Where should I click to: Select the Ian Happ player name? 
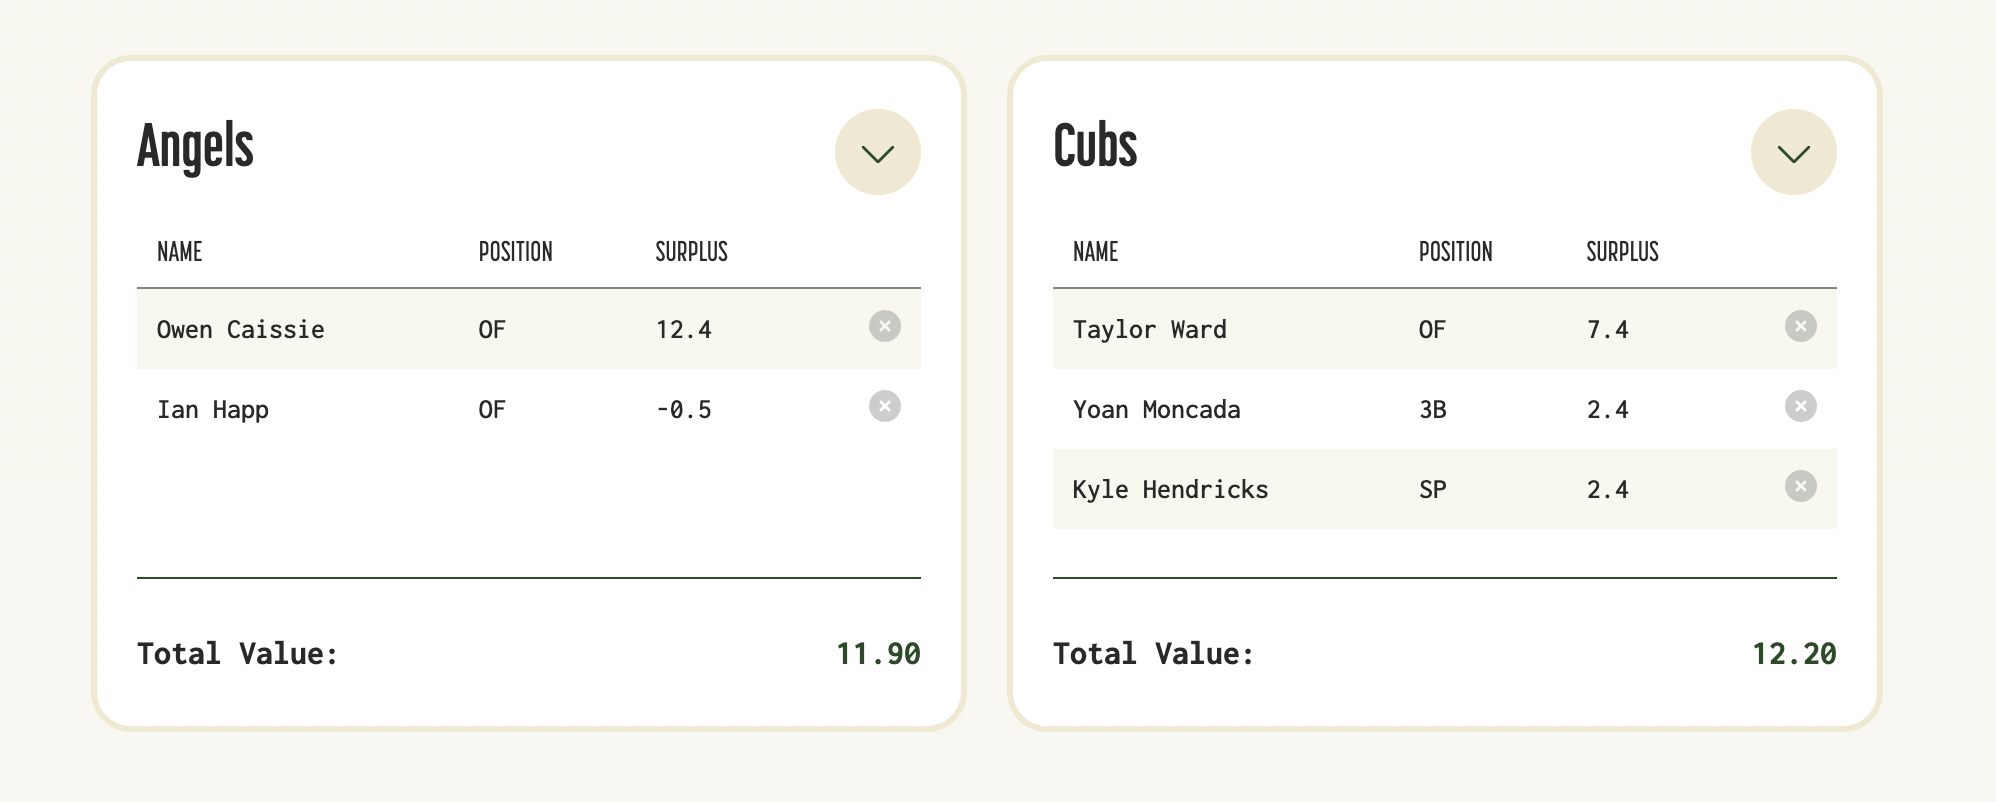click(212, 410)
